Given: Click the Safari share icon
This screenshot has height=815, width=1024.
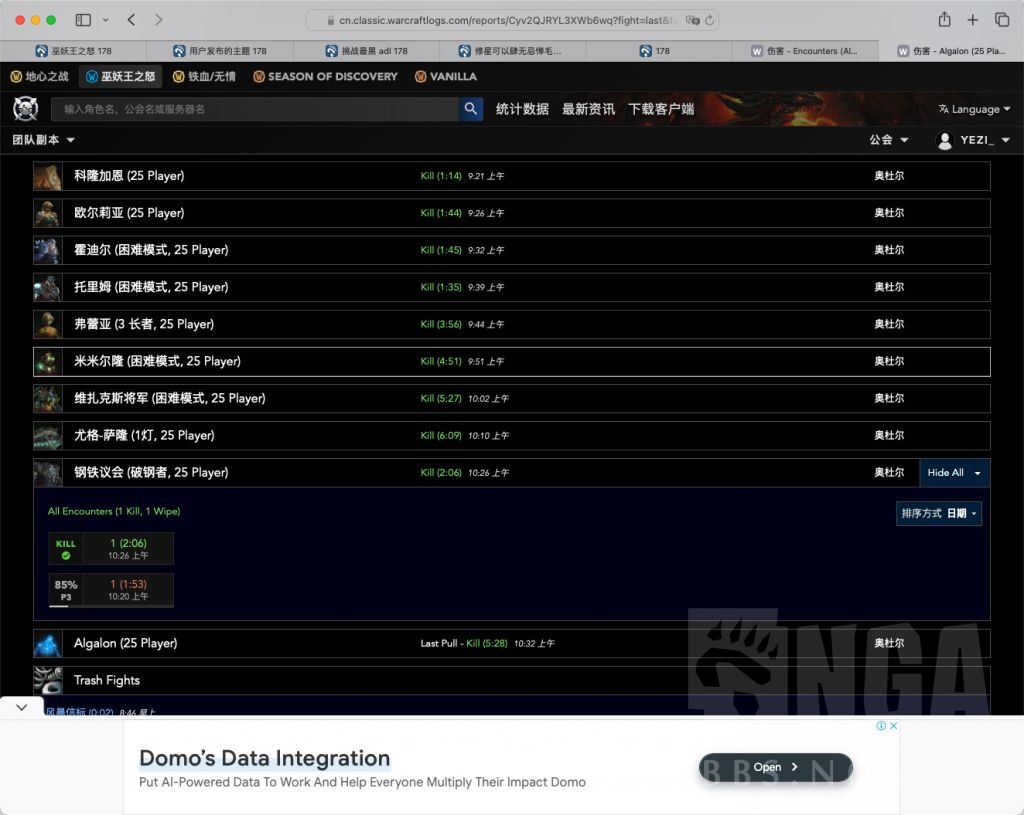Looking at the screenshot, I should [x=944, y=20].
